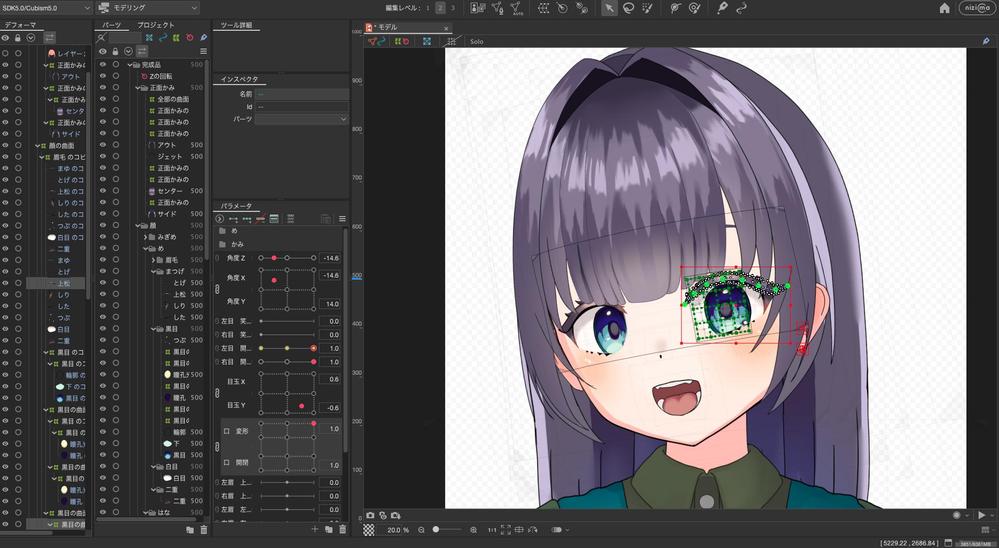Click the rotation deformer filter icon in the Parts panel
This screenshot has width=999, height=548.
point(189,38)
